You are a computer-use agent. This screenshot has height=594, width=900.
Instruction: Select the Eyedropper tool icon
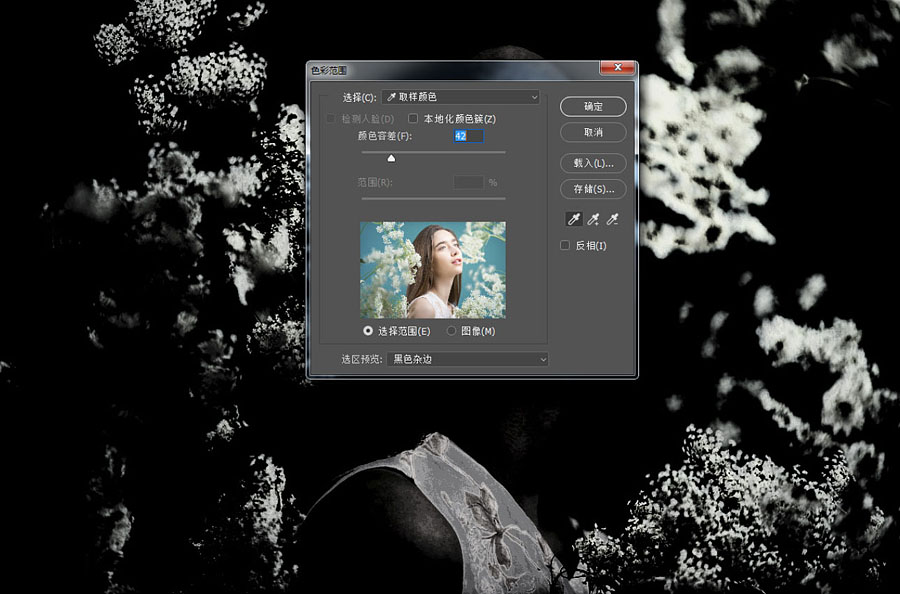(x=574, y=219)
